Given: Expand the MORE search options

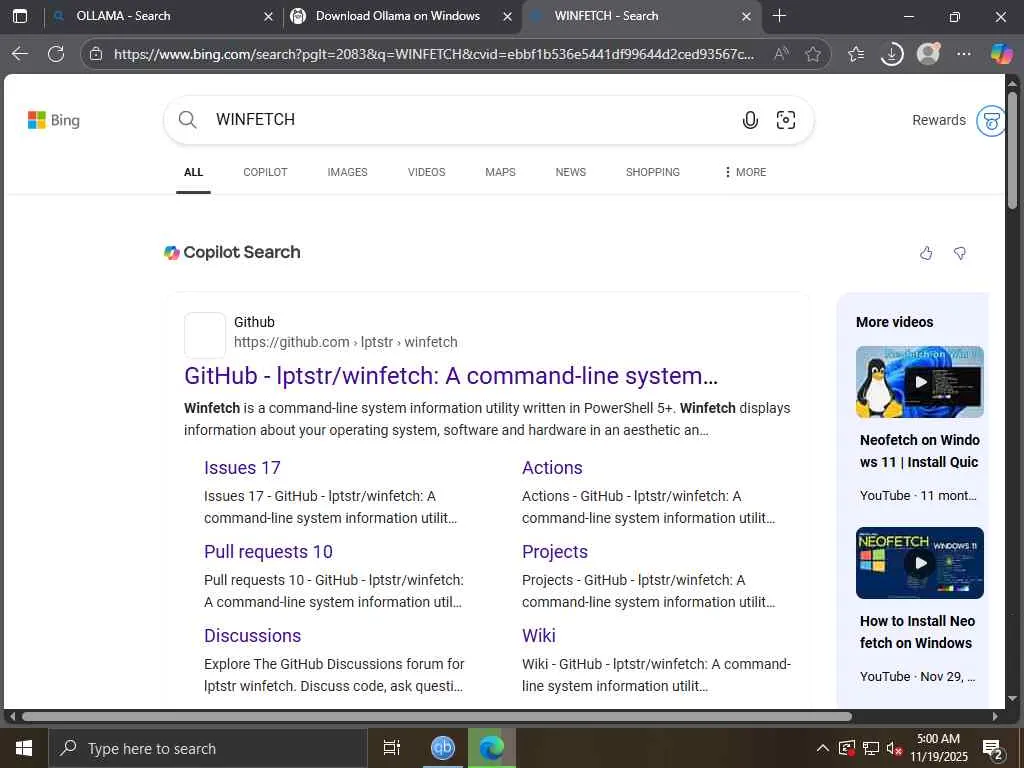Looking at the screenshot, I should (x=745, y=172).
